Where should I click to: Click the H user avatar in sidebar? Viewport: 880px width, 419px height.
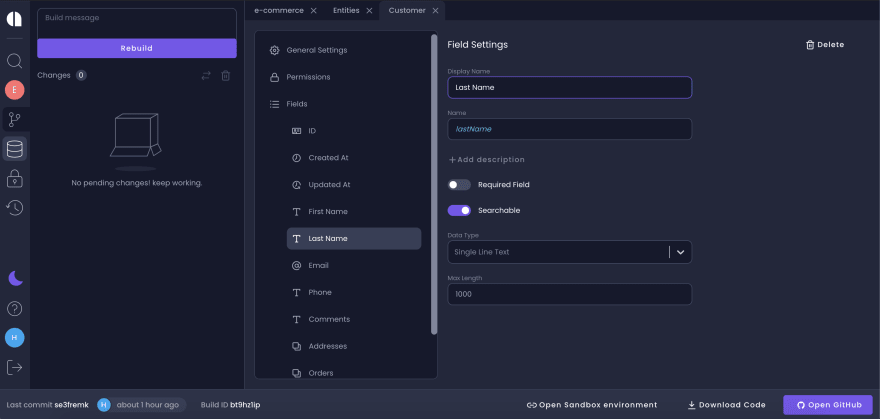[15, 338]
